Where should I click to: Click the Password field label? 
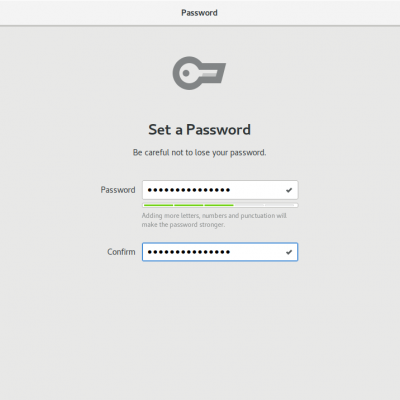coord(118,190)
